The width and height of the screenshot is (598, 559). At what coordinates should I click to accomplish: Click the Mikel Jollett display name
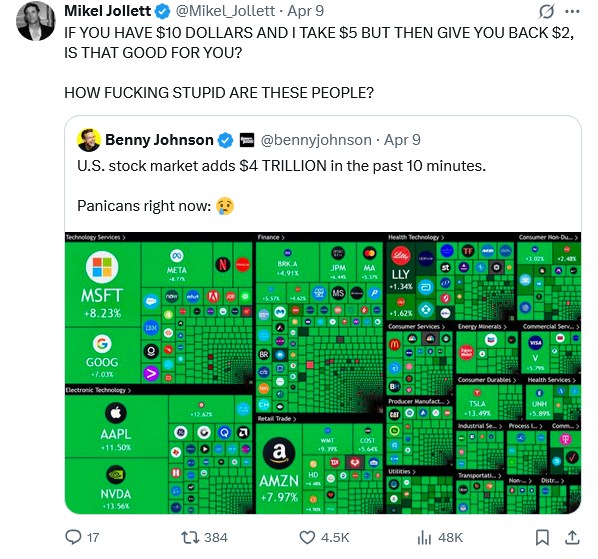[108, 11]
